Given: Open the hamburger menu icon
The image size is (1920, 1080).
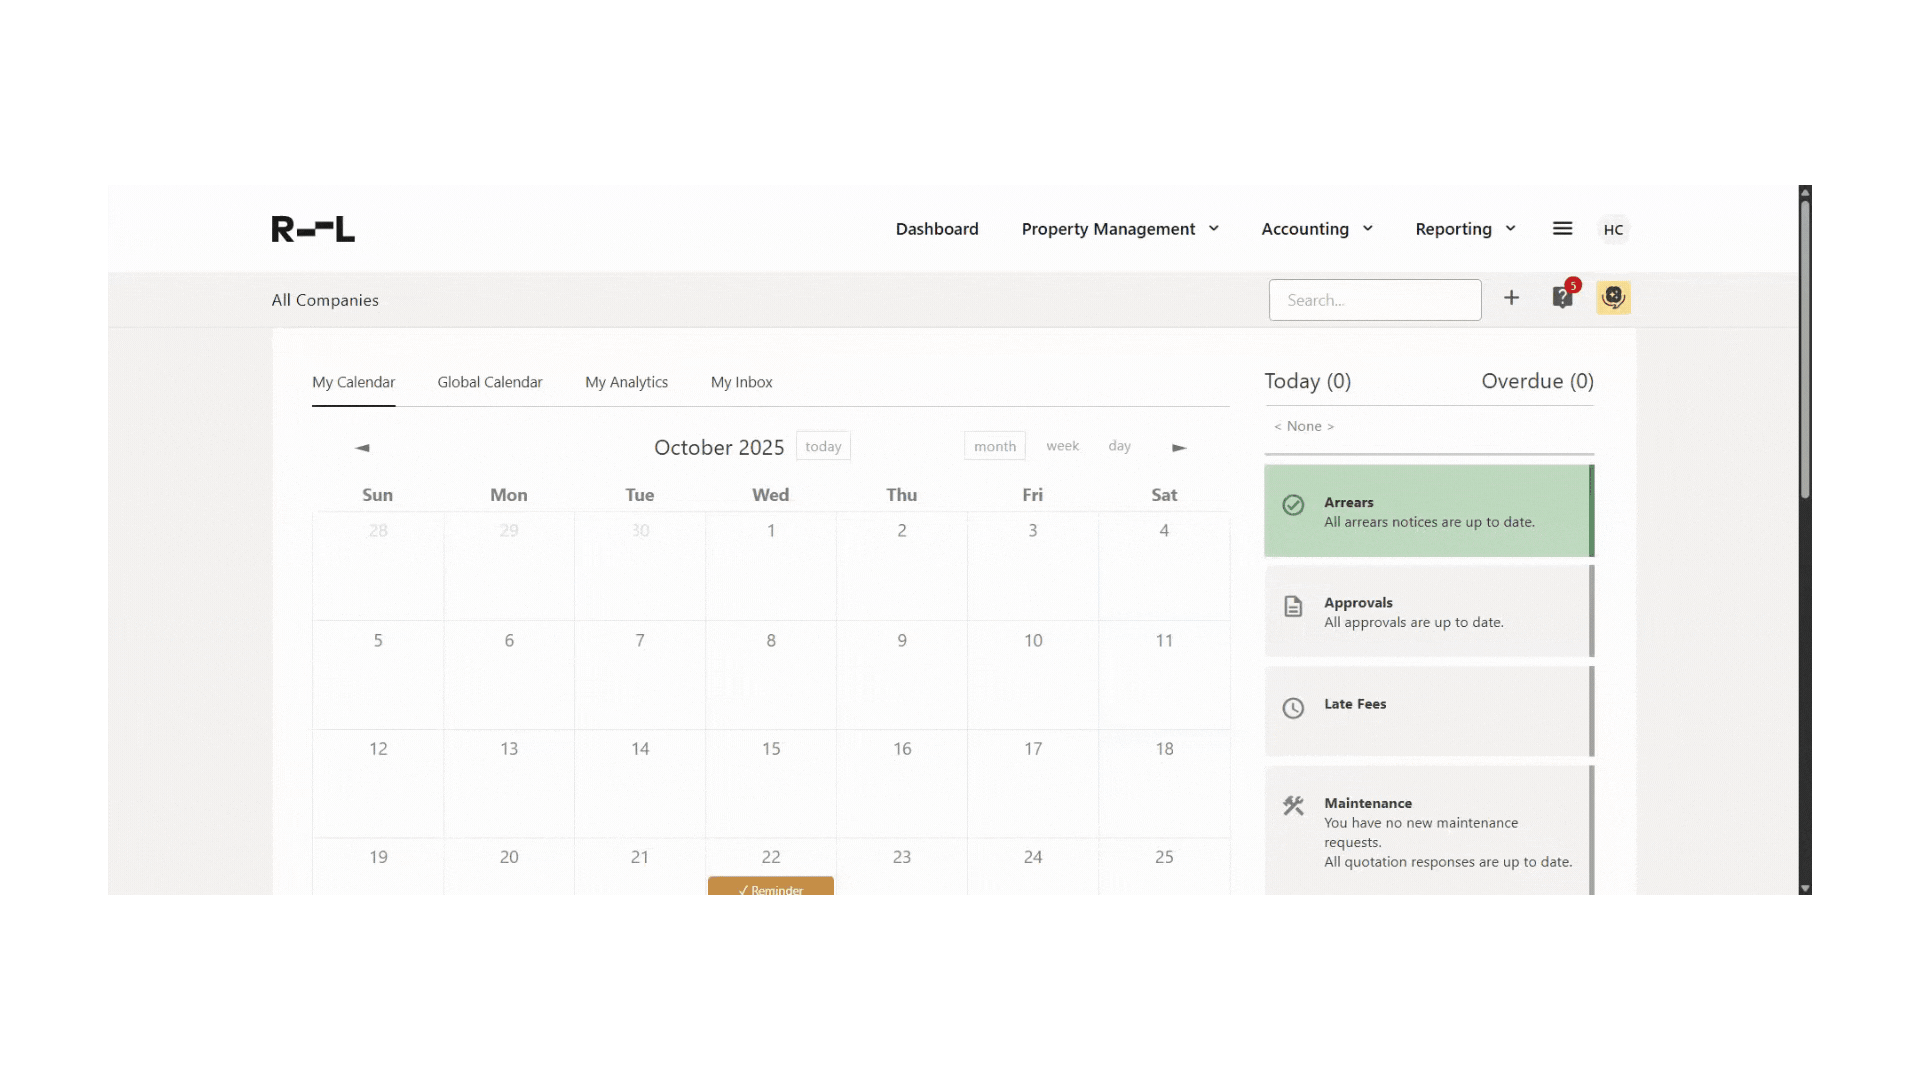Looking at the screenshot, I should 1562,229.
